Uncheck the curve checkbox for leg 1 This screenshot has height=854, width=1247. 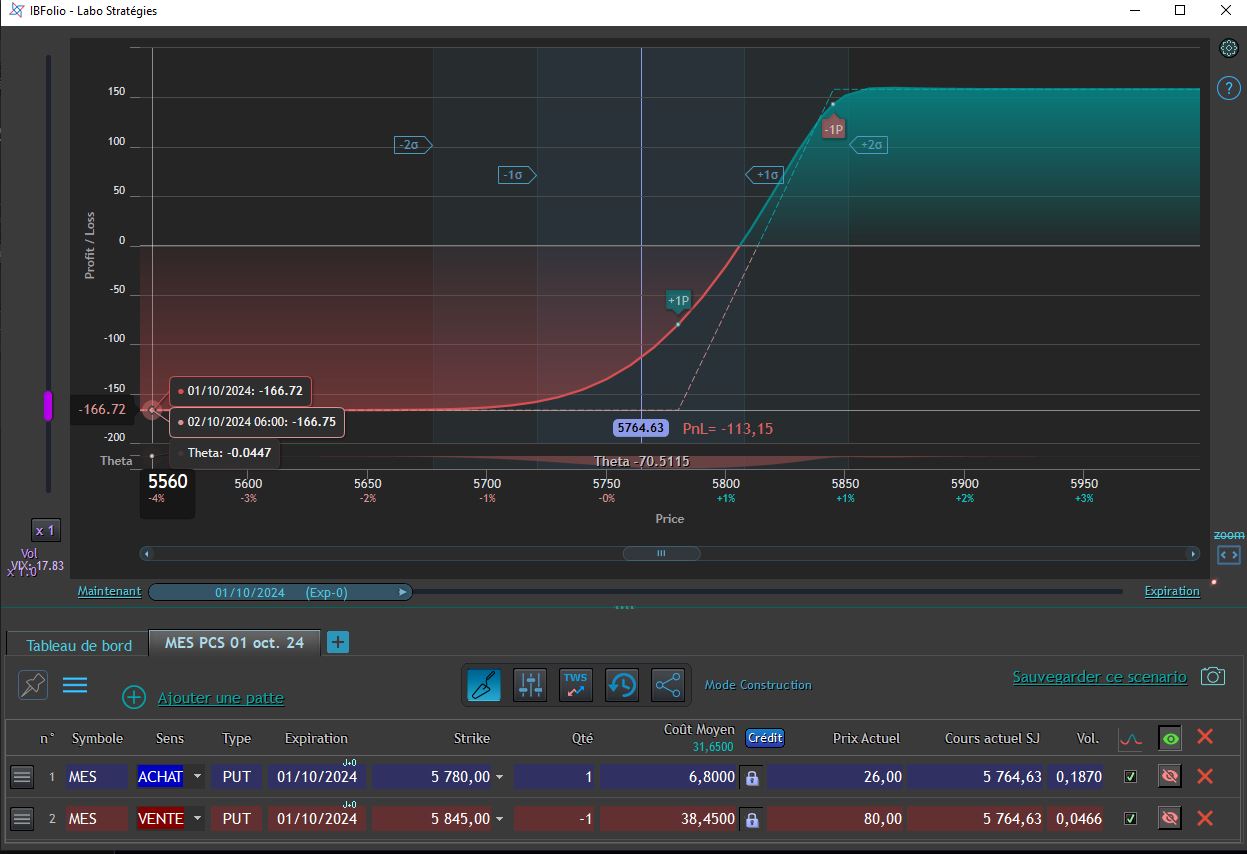[1131, 777]
